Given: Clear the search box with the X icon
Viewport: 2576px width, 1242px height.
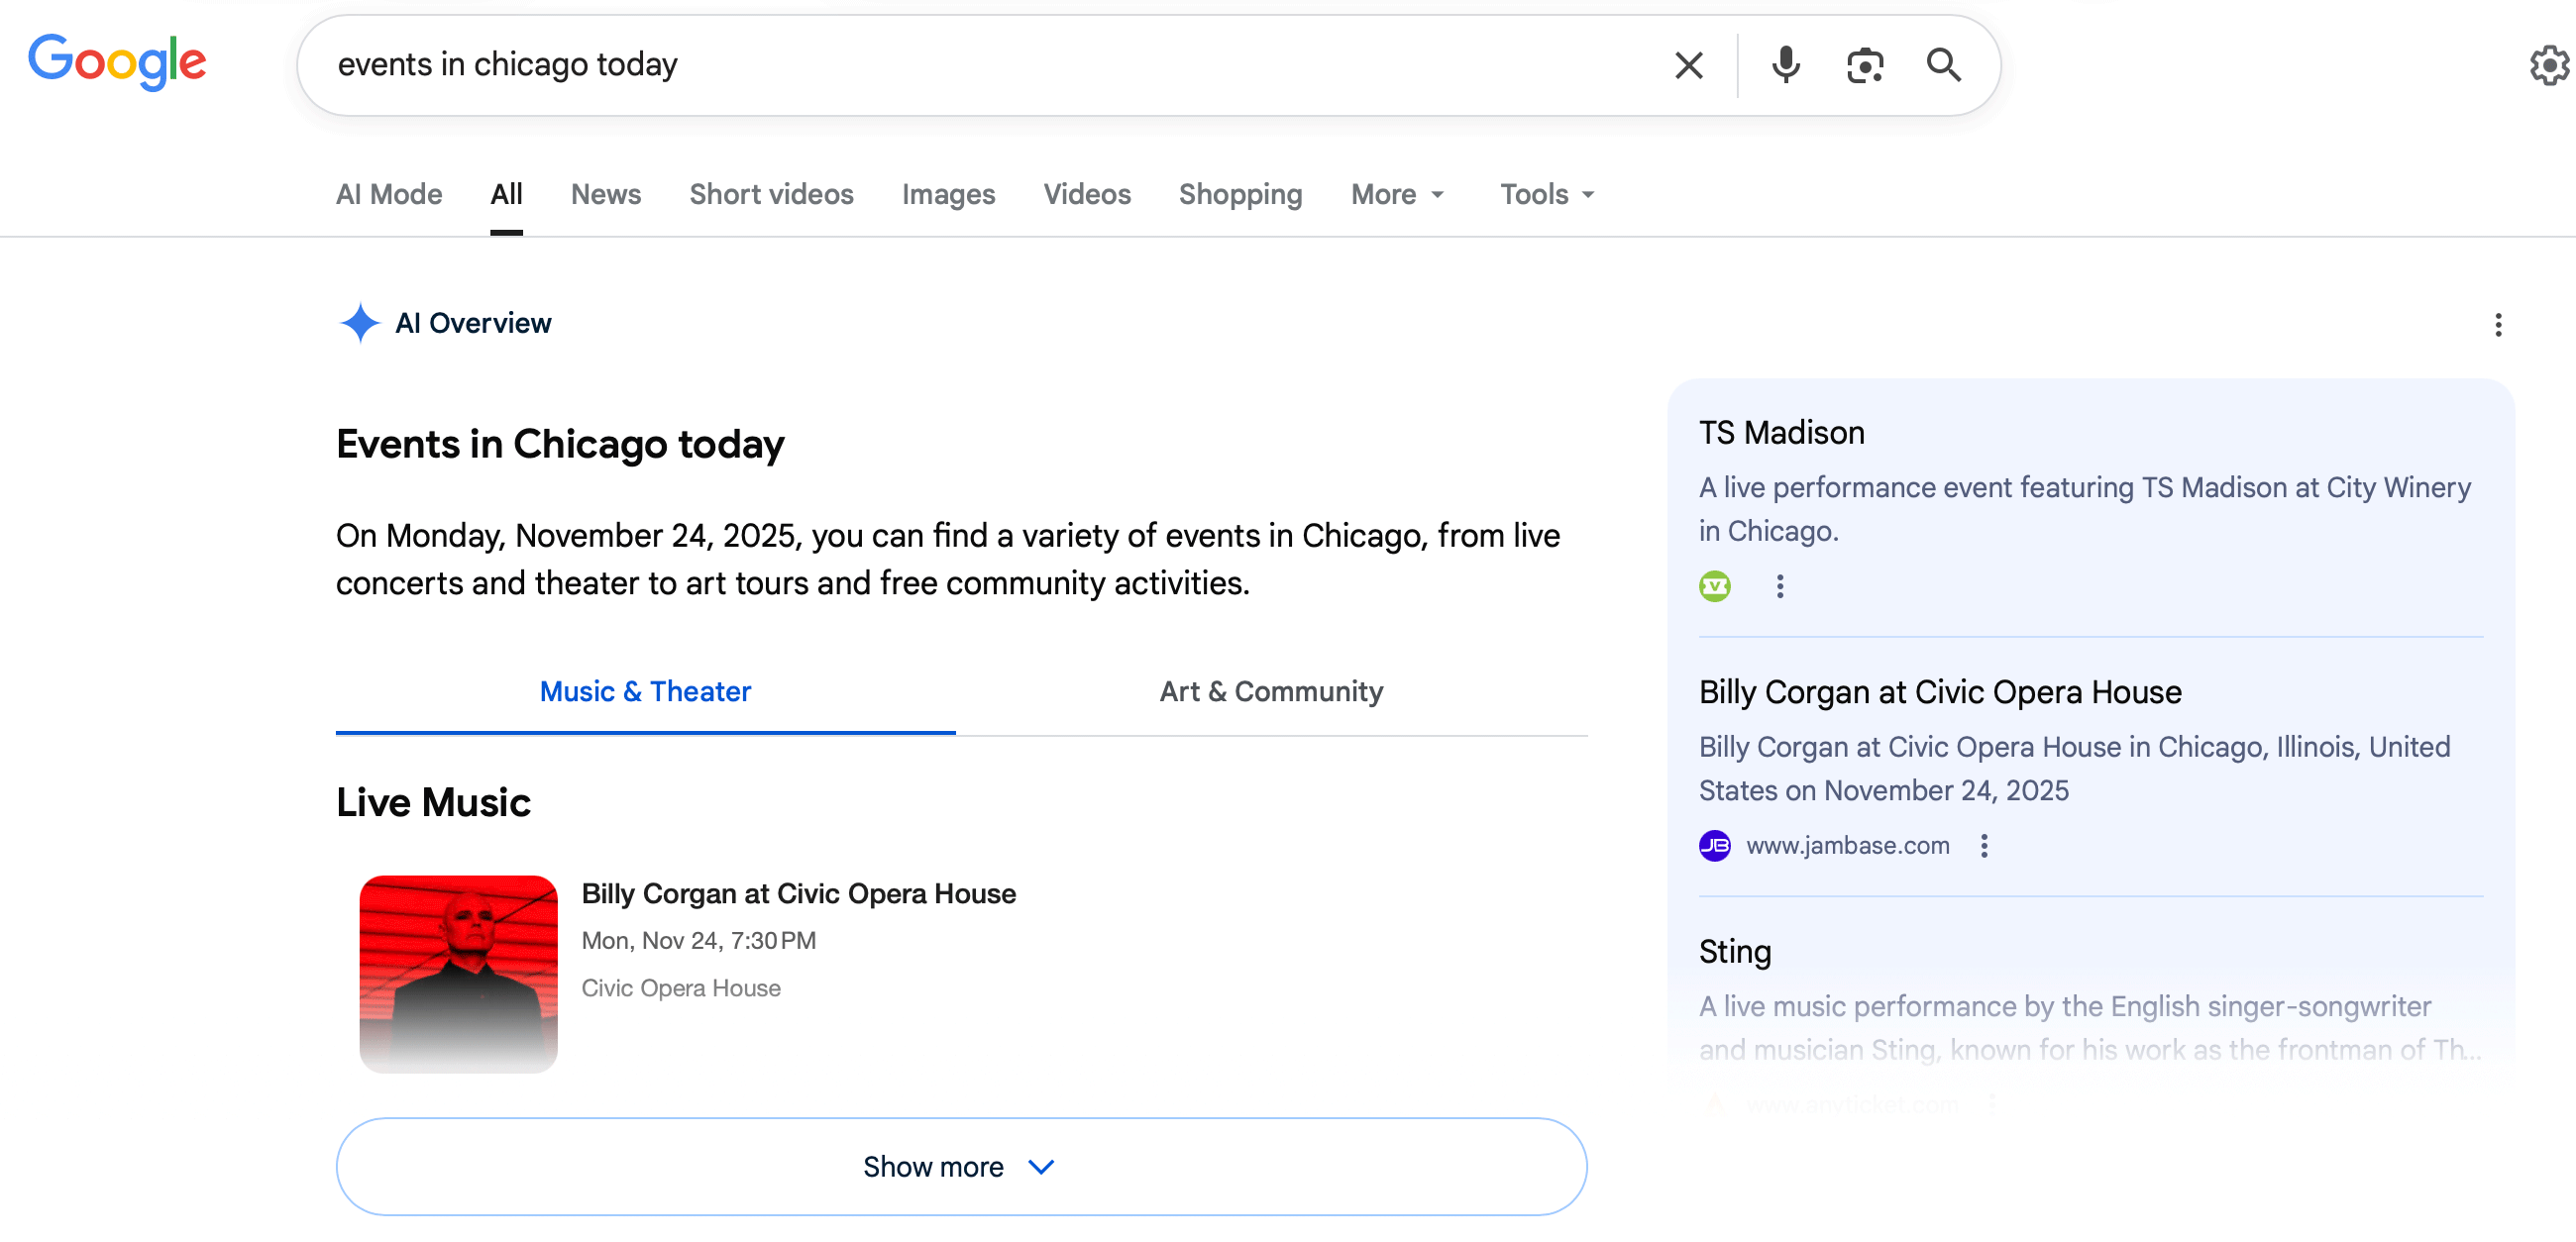Looking at the screenshot, I should 1688,66.
